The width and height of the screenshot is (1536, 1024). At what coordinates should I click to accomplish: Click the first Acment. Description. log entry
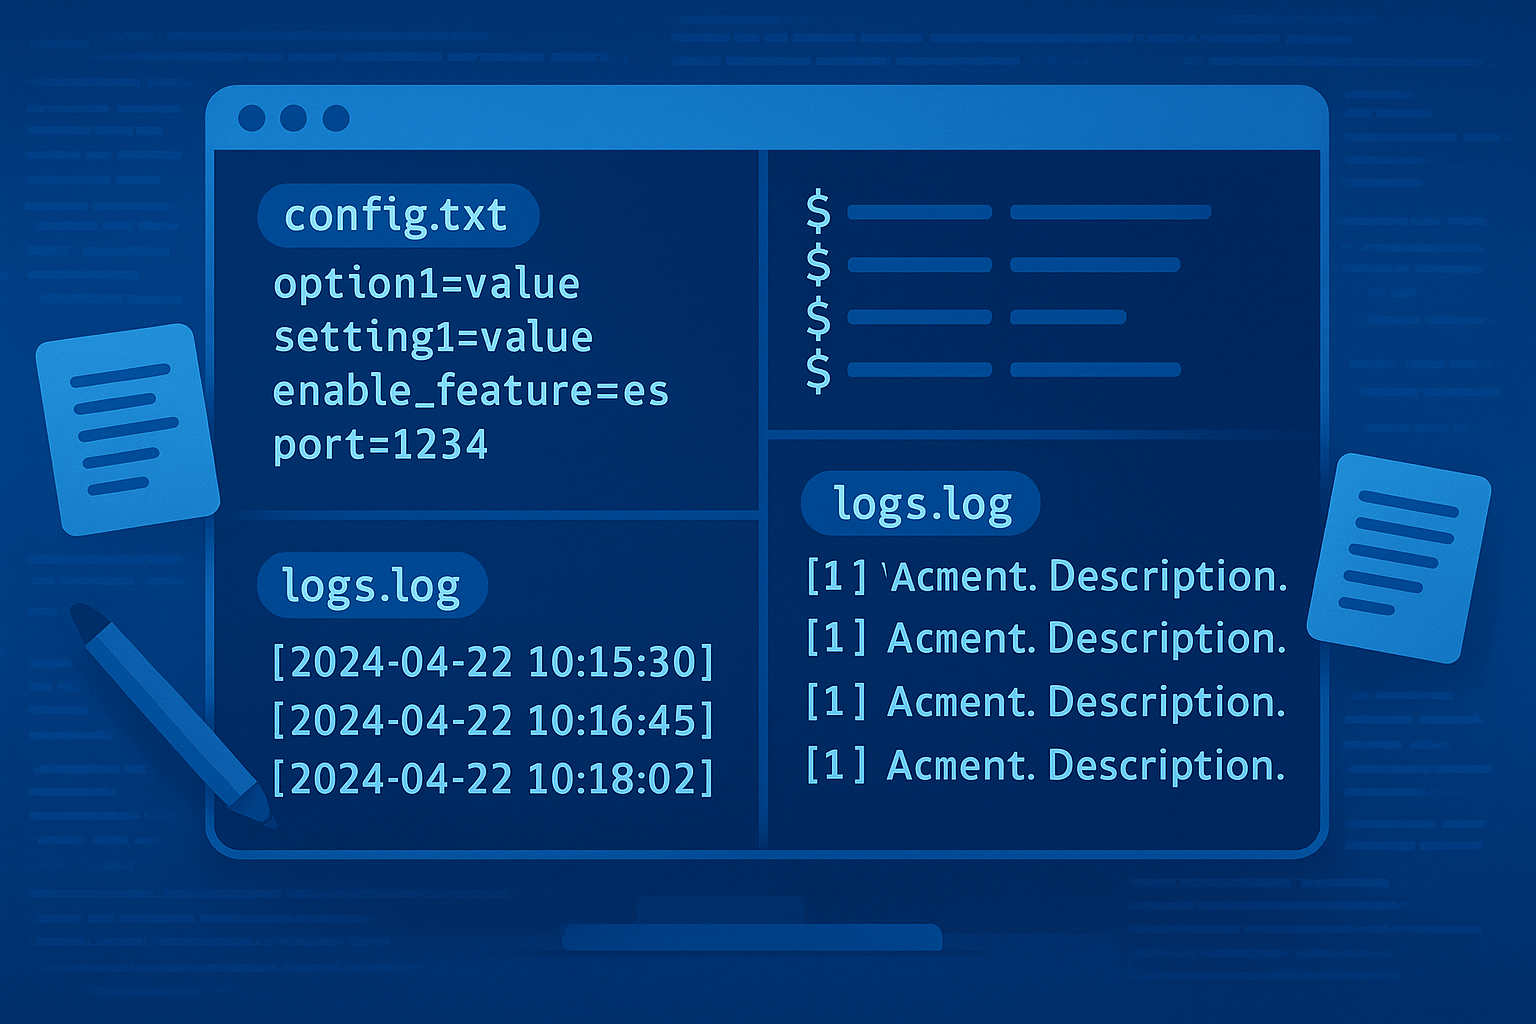click(1046, 577)
